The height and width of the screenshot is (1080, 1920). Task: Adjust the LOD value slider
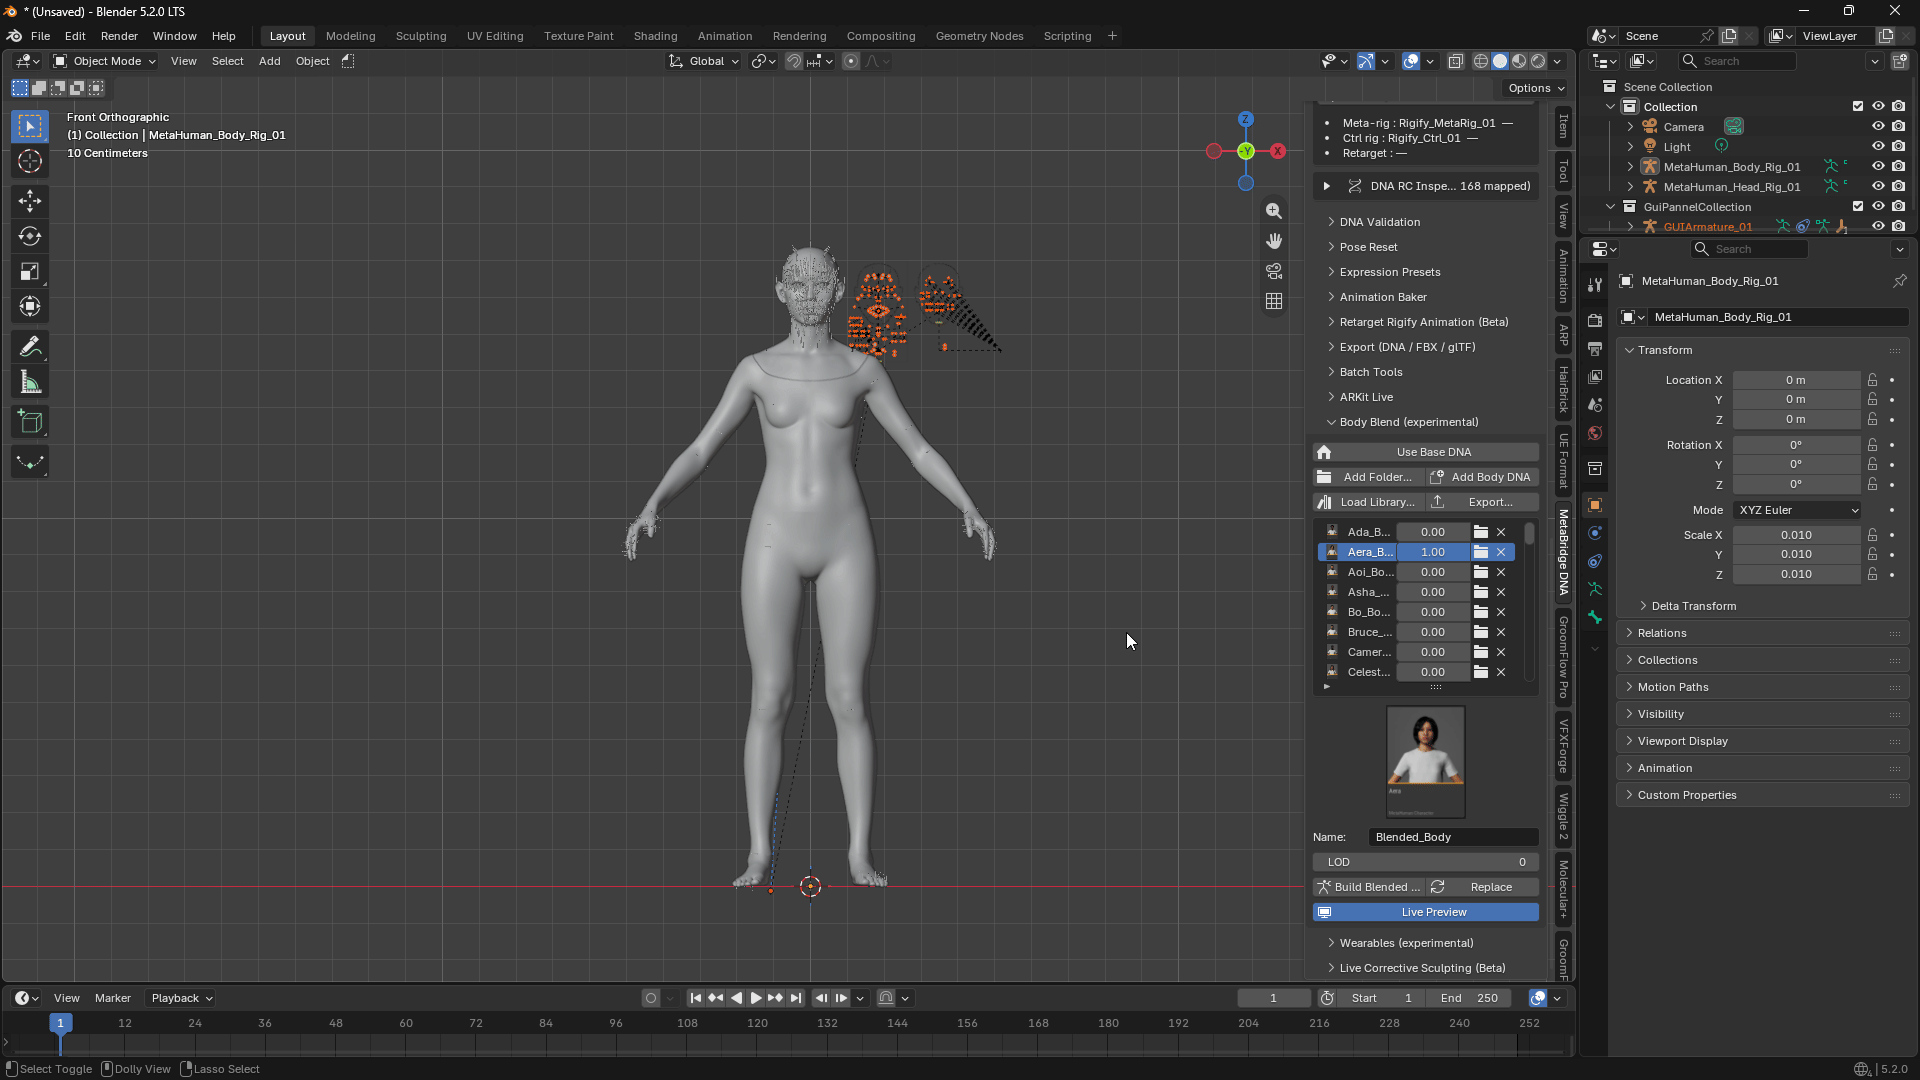pyautogui.click(x=1425, y=862)
